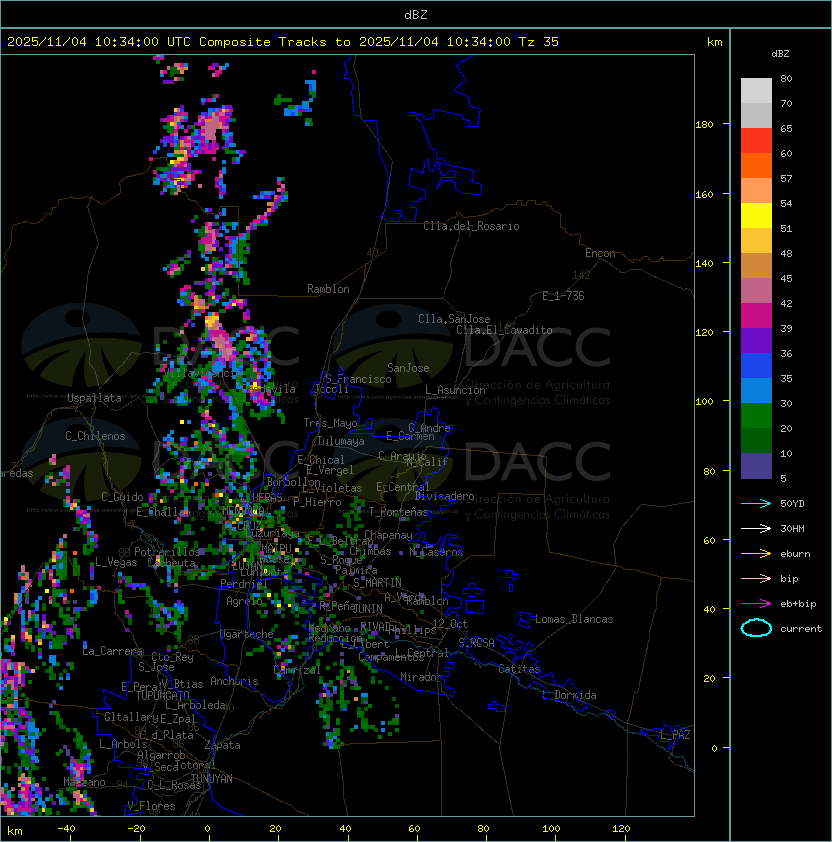Click the 'C_Guido' map label
832x842 pixels.
[x=122, y=497]
